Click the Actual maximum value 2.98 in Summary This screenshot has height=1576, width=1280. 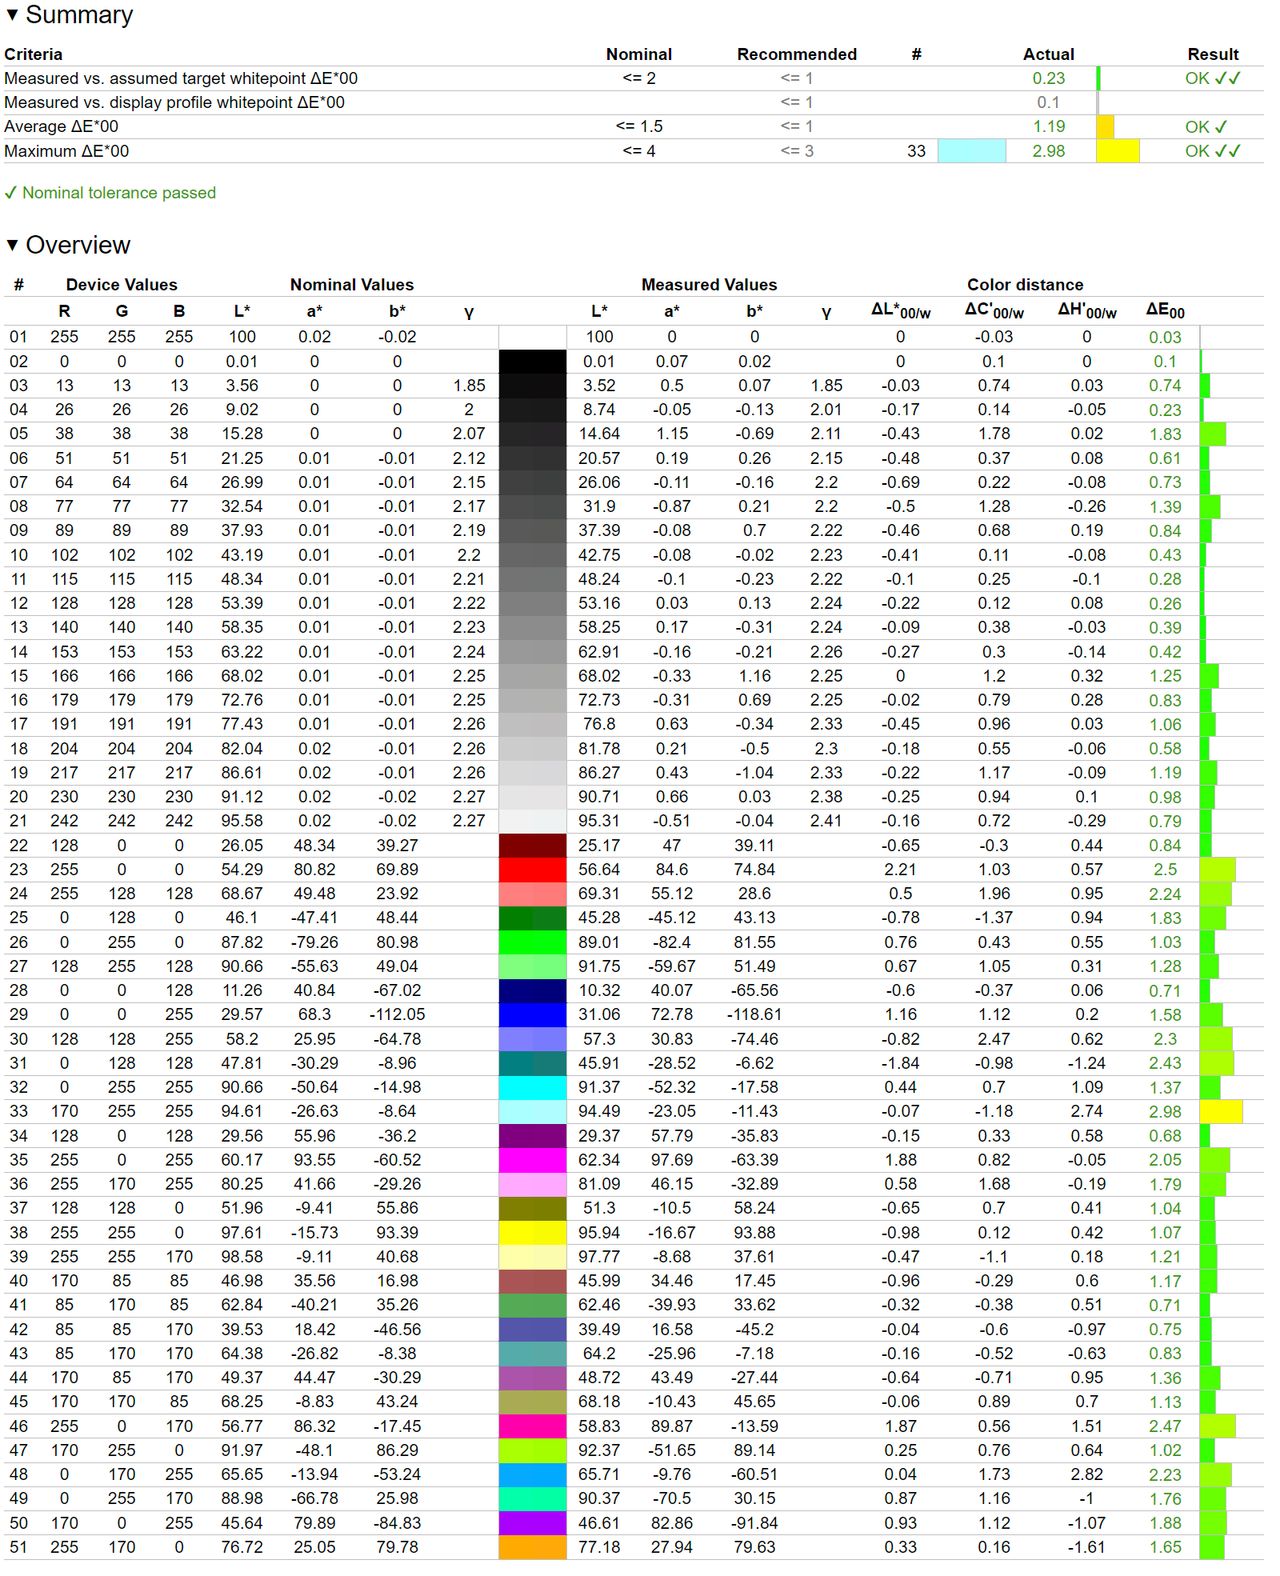tap(1048, 151)
